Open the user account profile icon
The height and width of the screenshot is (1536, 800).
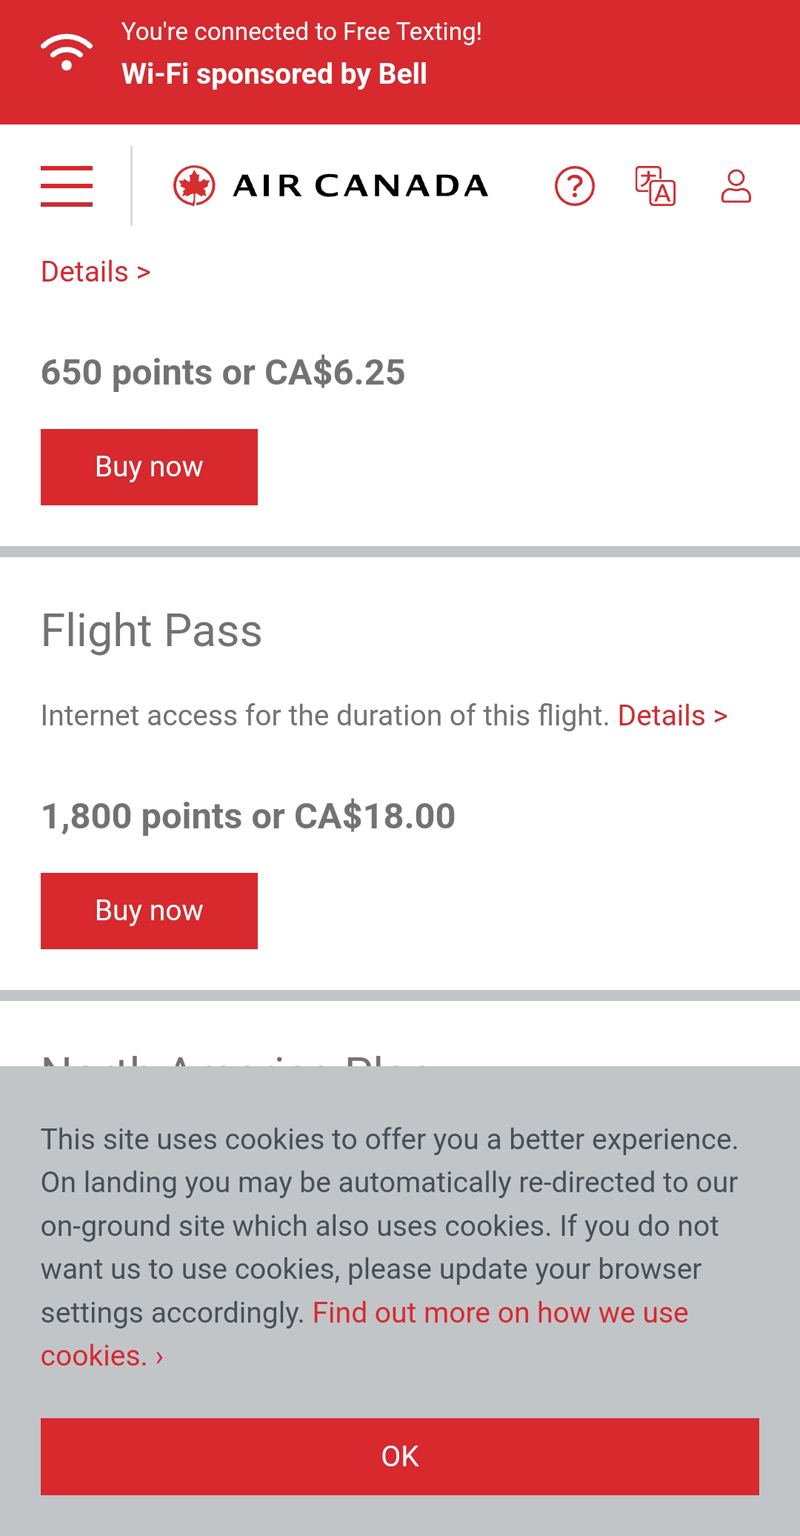pos(736,186)
